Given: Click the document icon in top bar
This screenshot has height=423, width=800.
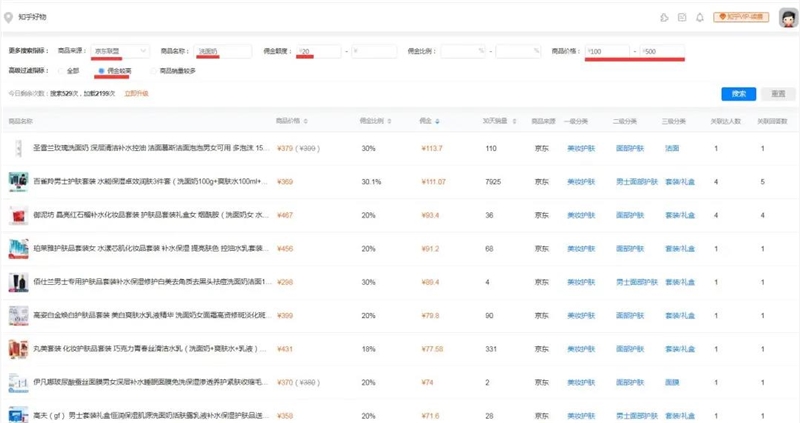Looking at the screenshot, I should pyautogui.click(x=682, y=17).
